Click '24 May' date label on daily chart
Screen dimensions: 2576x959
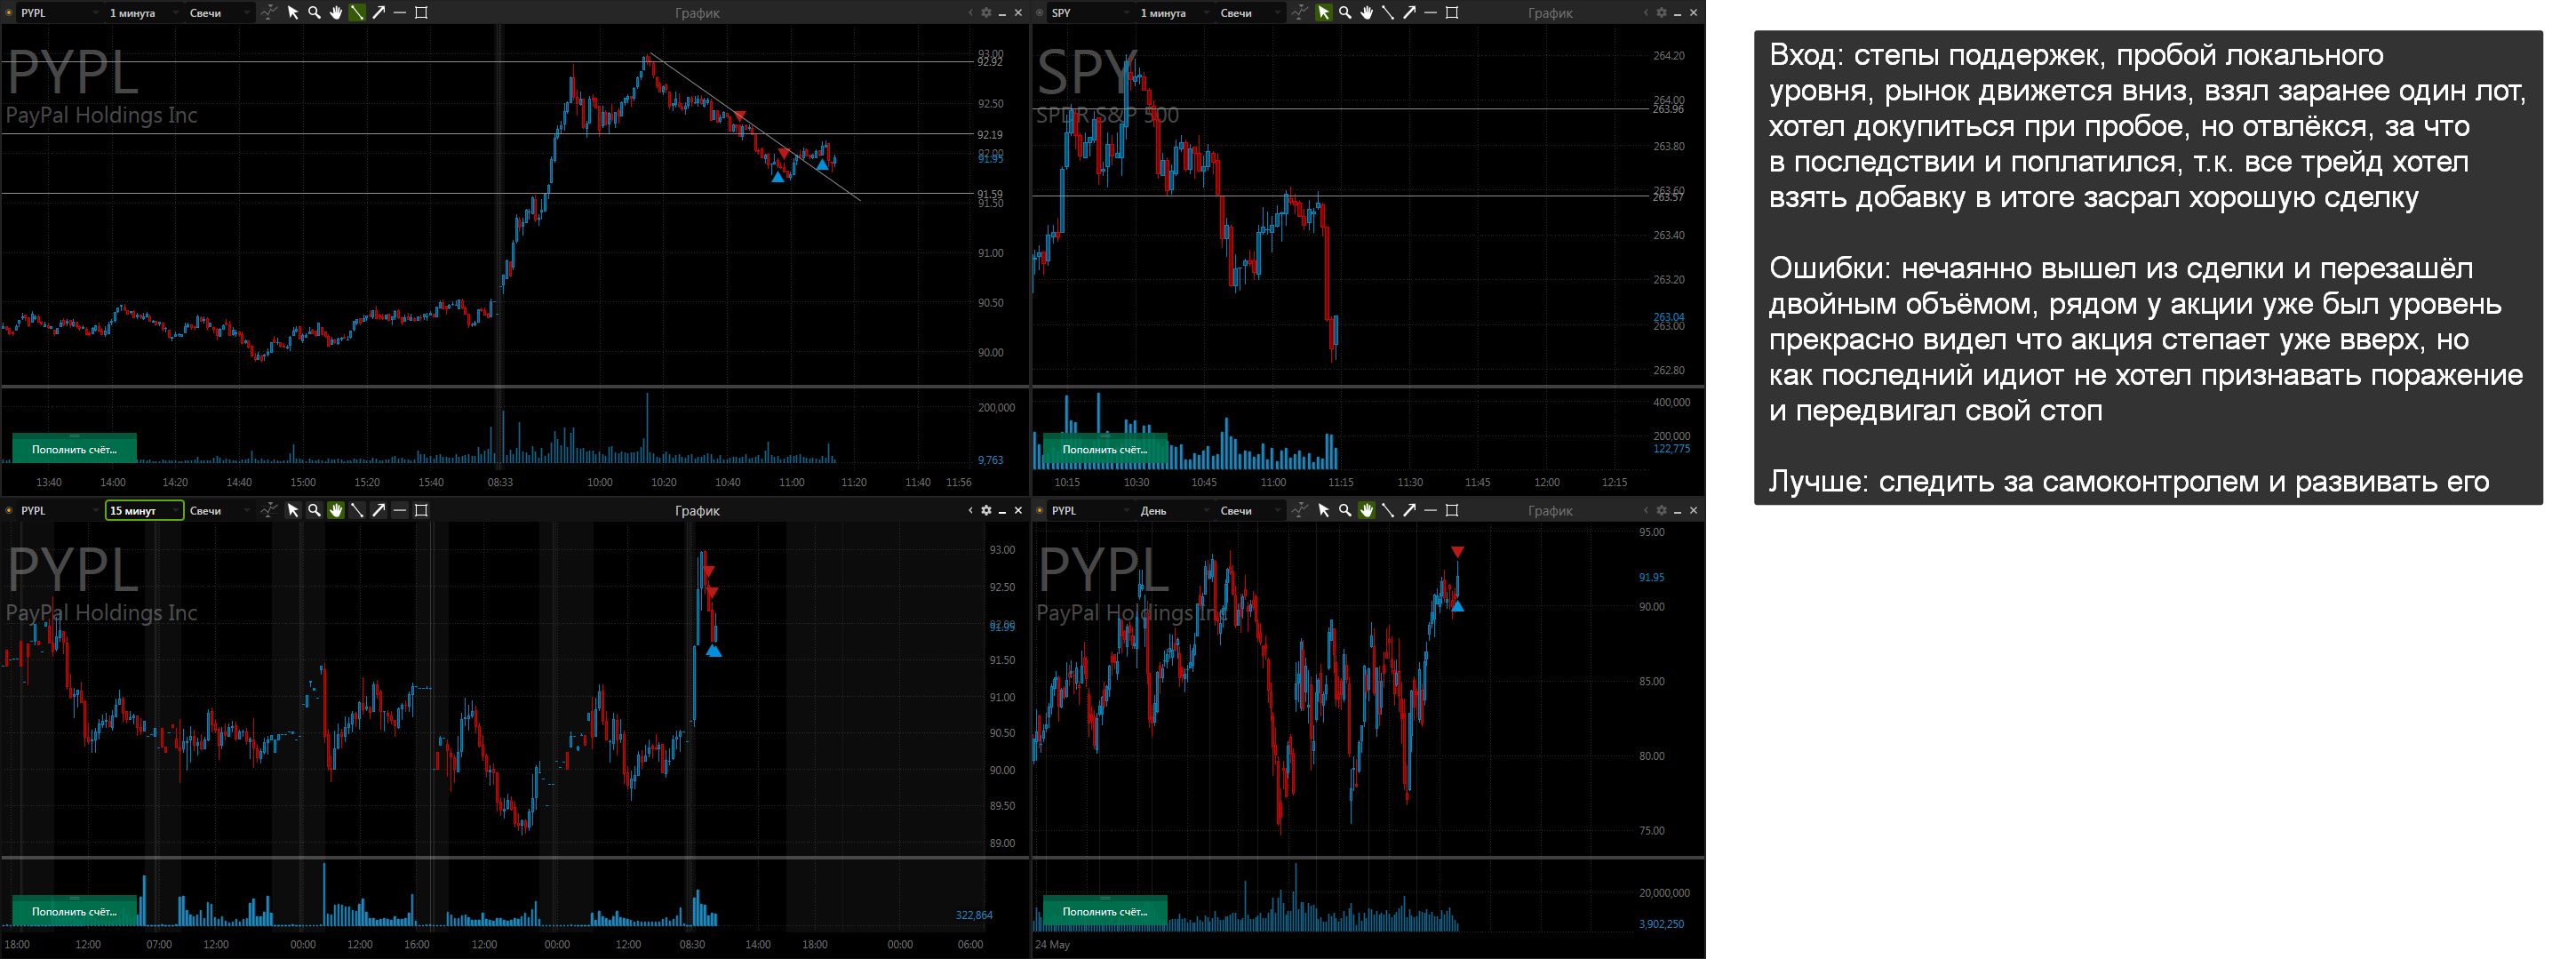[1052, 944]
